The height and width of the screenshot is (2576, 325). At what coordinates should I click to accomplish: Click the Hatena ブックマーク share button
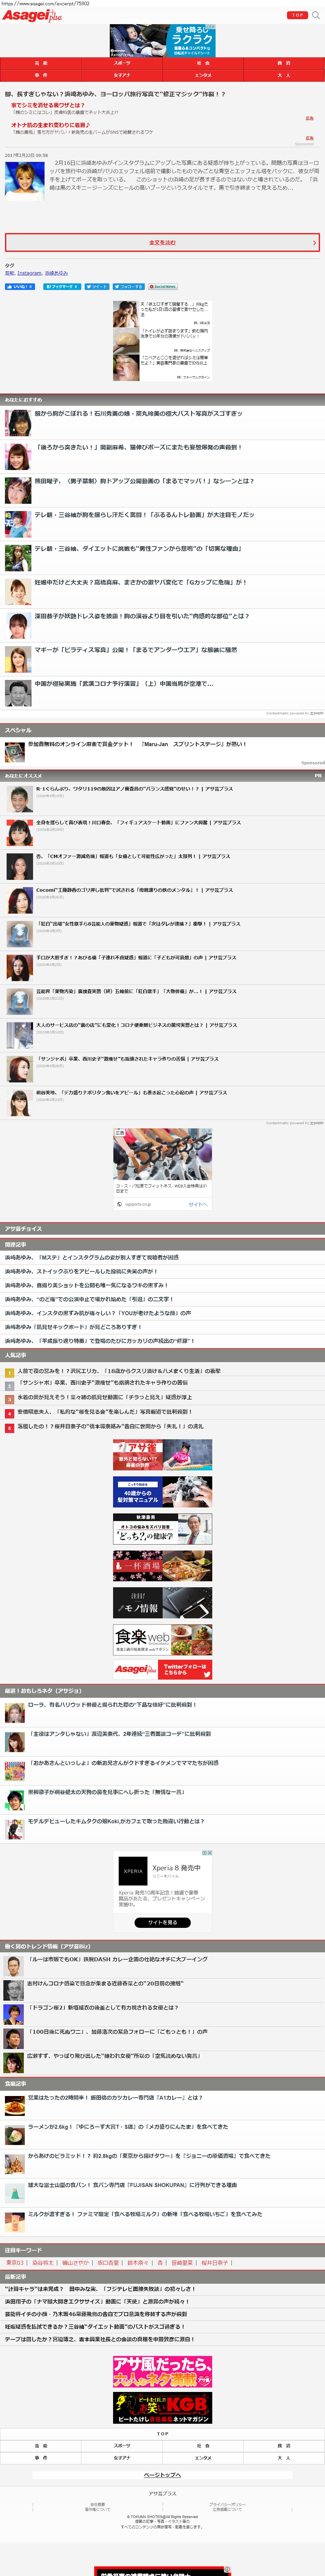pyautogui.click(x=62, y=287)
